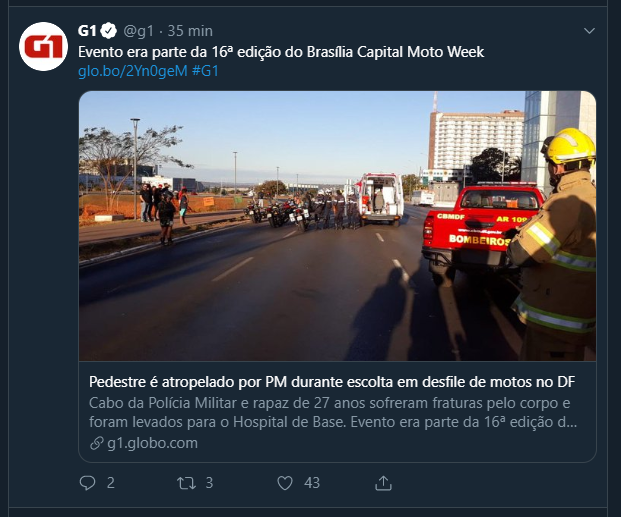Open the #G1 hashtag

[x=205, y=71]
